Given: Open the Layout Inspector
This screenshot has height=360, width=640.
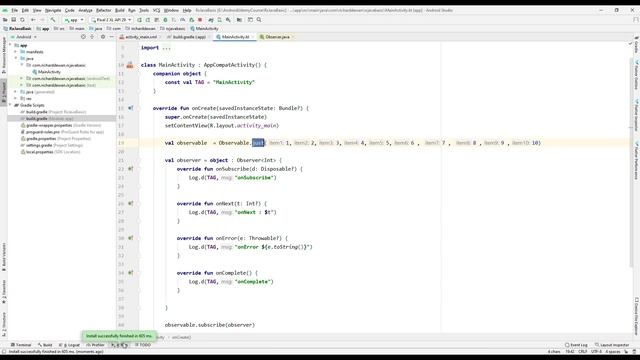Looking at the screenshot, I should click(x=612, y=345).
